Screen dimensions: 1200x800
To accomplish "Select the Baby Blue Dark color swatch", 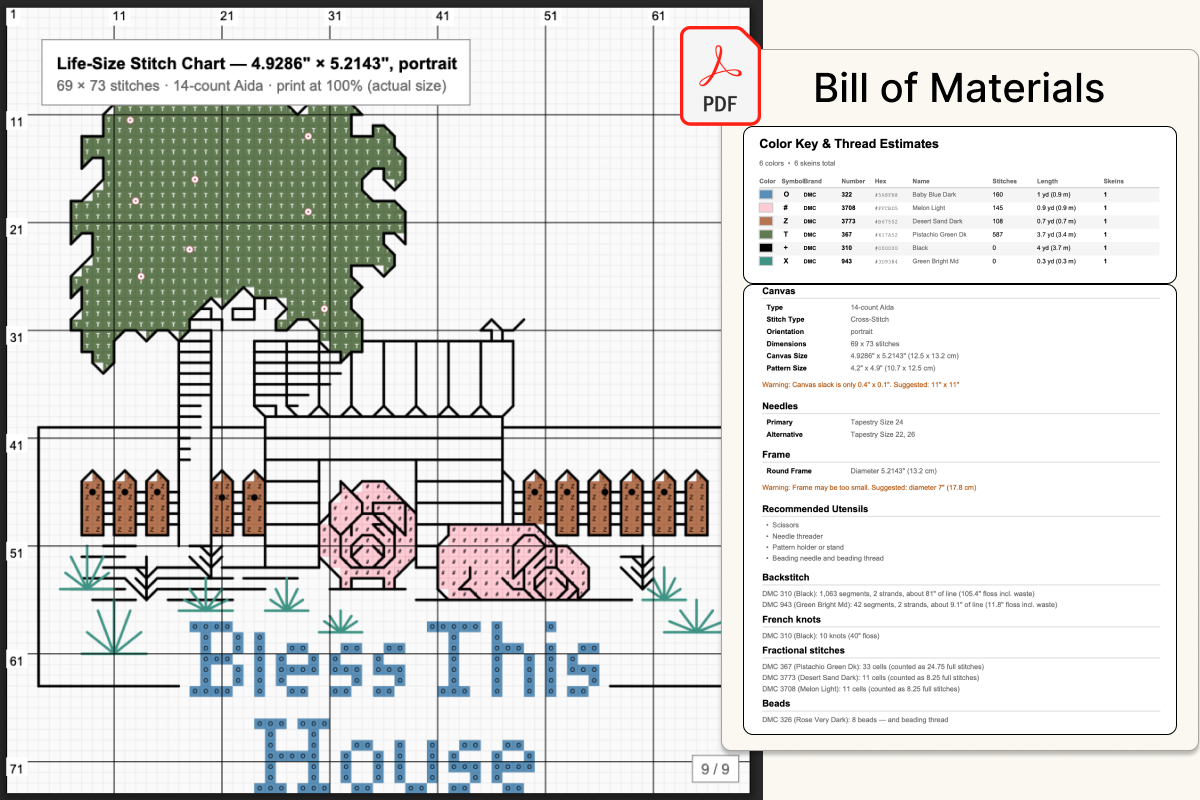I will click(x=767, y=194).
